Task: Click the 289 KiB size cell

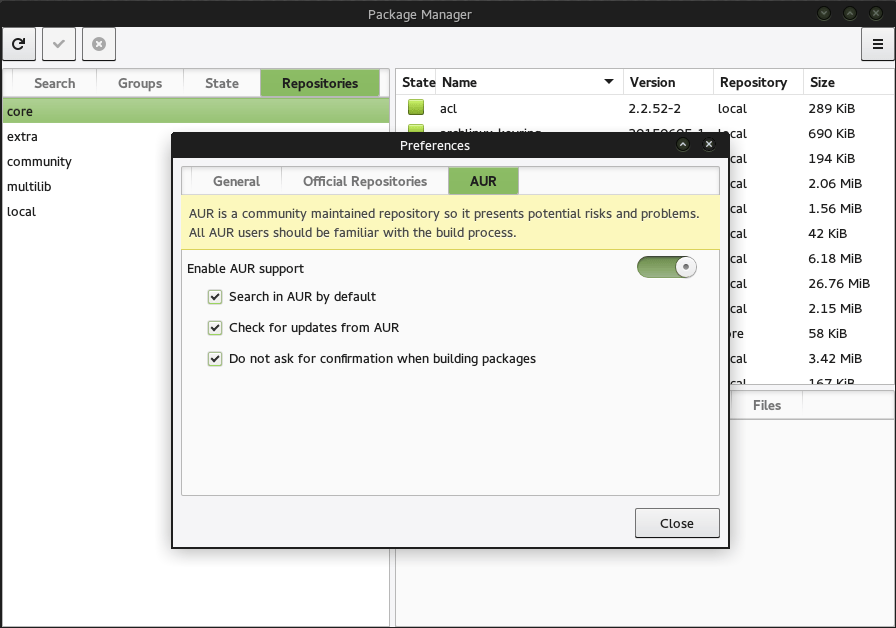Action: (831, 109)
